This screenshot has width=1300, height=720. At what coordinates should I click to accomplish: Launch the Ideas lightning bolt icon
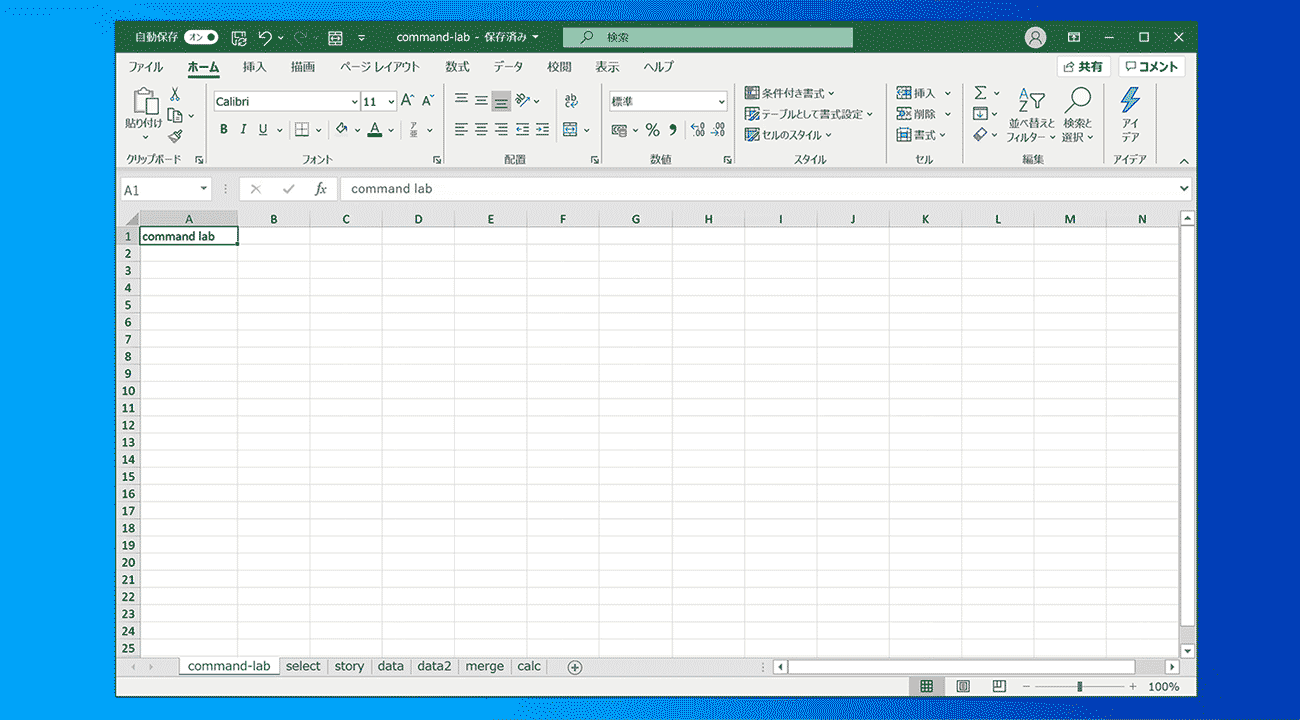tap(1130, 100)
